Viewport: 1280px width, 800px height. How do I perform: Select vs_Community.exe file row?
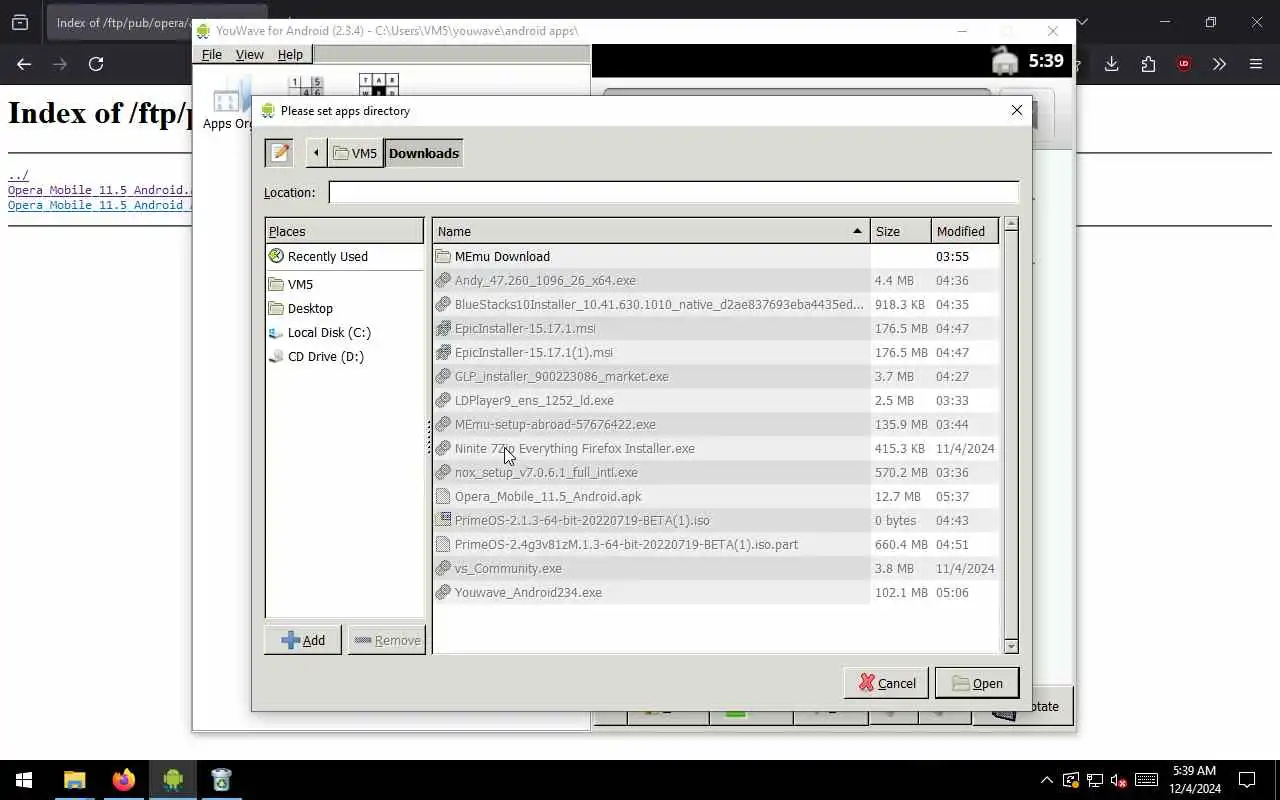pyautogui.click(x=716, y=568)
